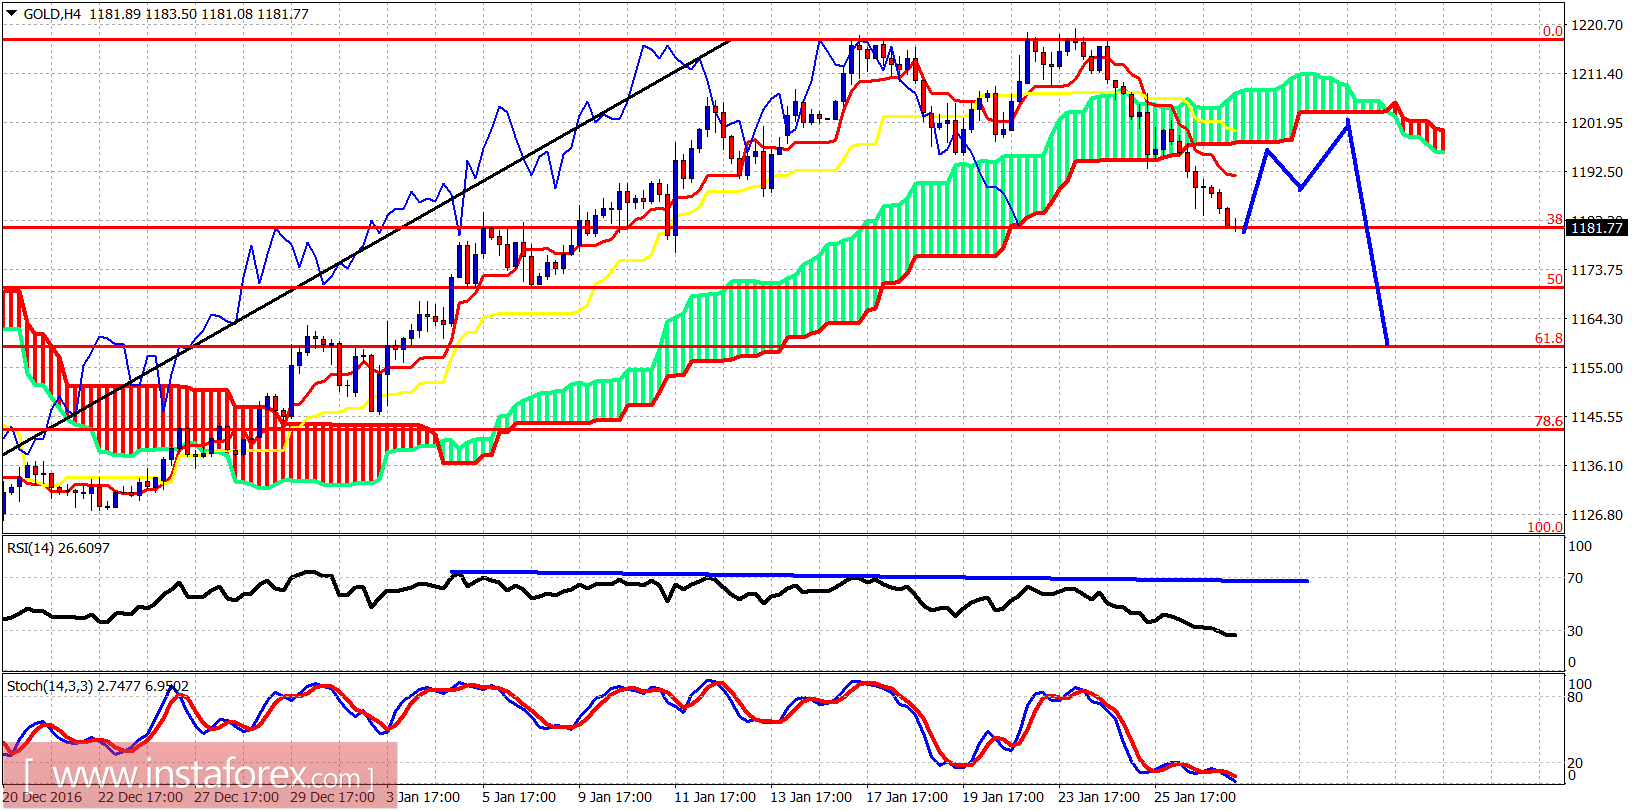Select the 50 Fibonacci level label
Screen dimensions: 1632x811
coord(1555,279)
